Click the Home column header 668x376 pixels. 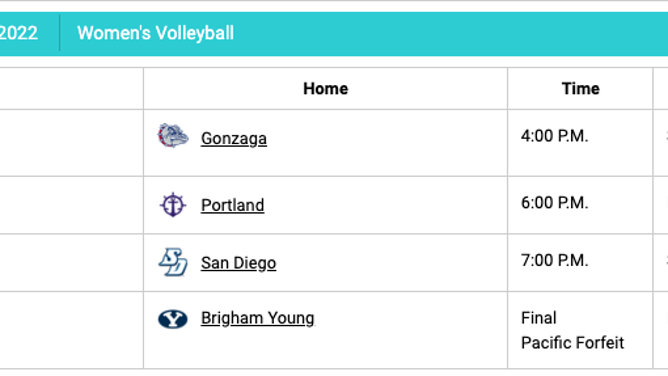[325, 89]
